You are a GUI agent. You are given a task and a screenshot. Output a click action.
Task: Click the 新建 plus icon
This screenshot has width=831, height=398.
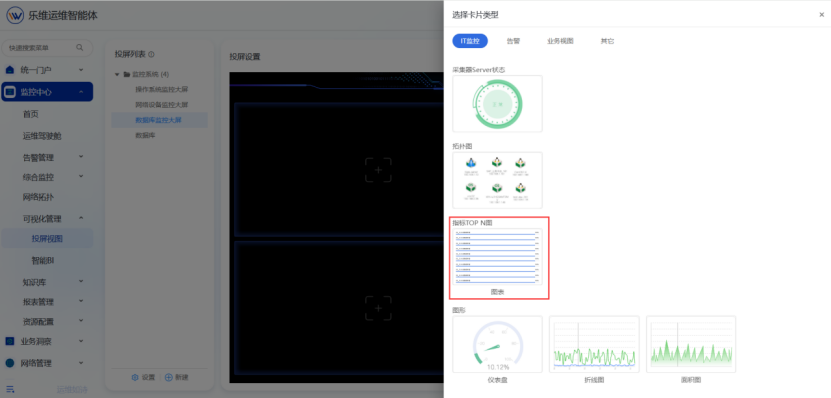click(169, 377)
